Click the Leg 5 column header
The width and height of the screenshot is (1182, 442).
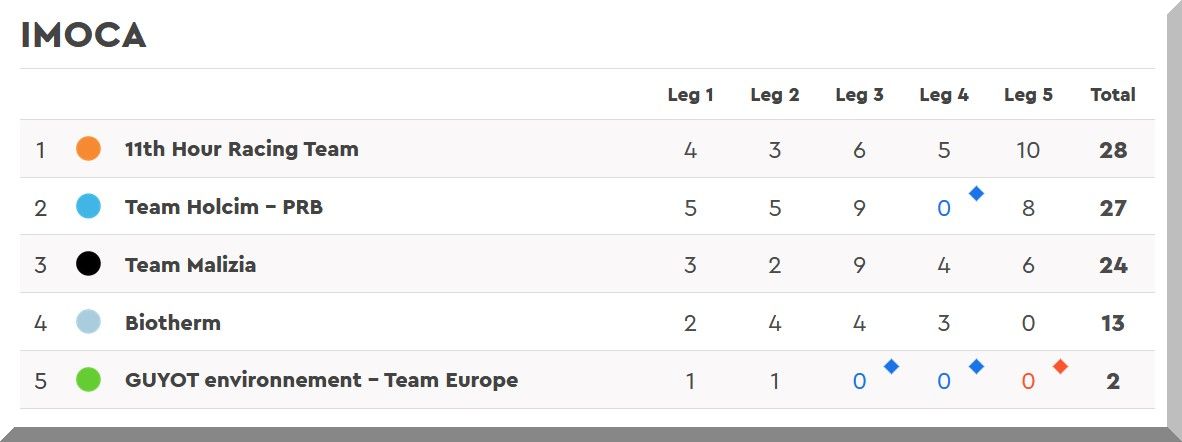pyautogui.click(x=1028, y=95)
